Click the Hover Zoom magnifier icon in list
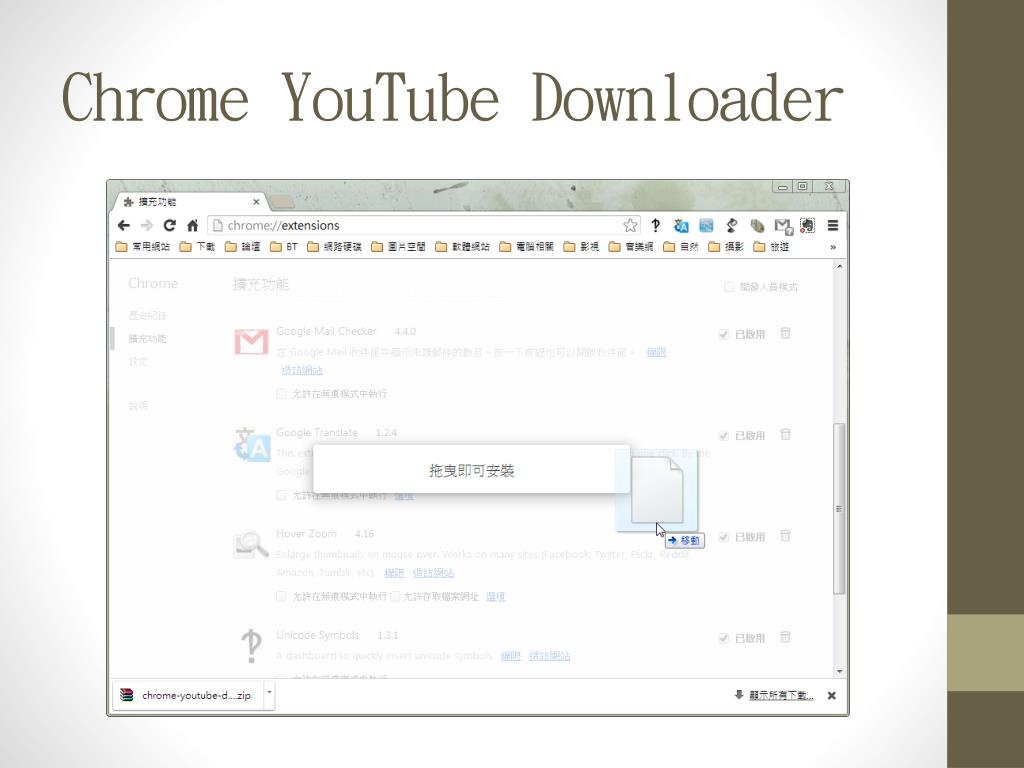Screen dimensions: 1024x768 tap(251, 545)
